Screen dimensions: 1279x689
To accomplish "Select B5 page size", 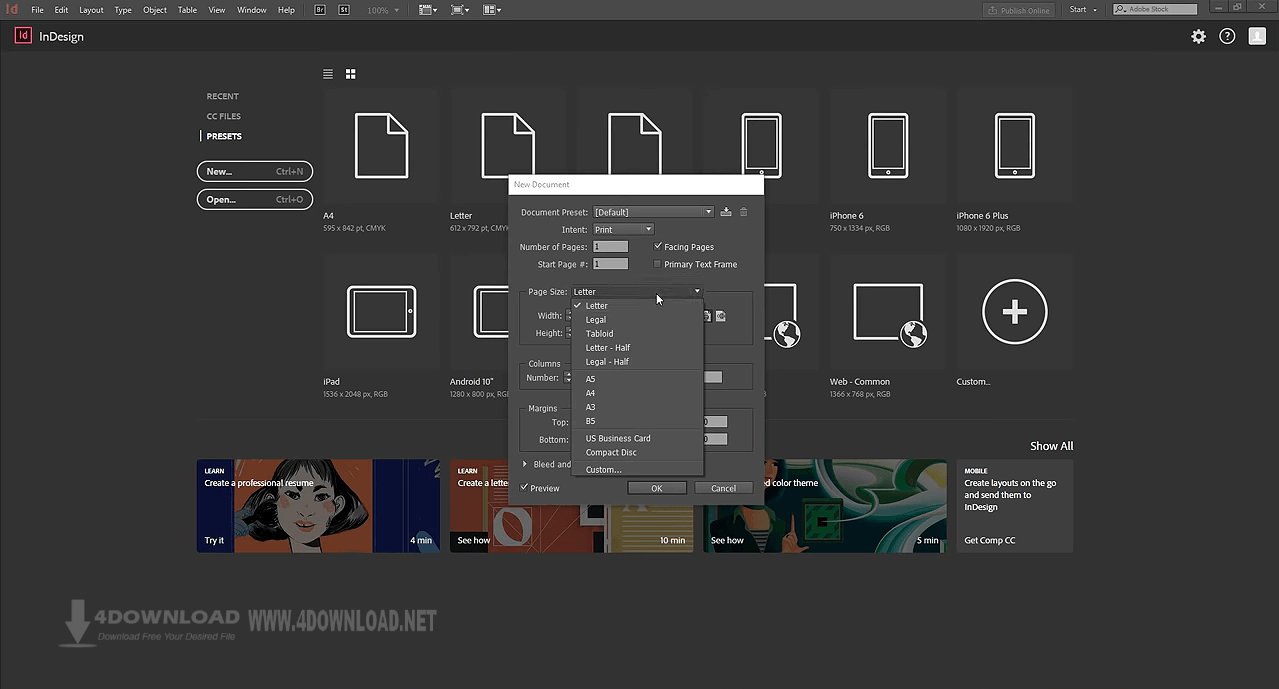I will click(x=637, y=421).
